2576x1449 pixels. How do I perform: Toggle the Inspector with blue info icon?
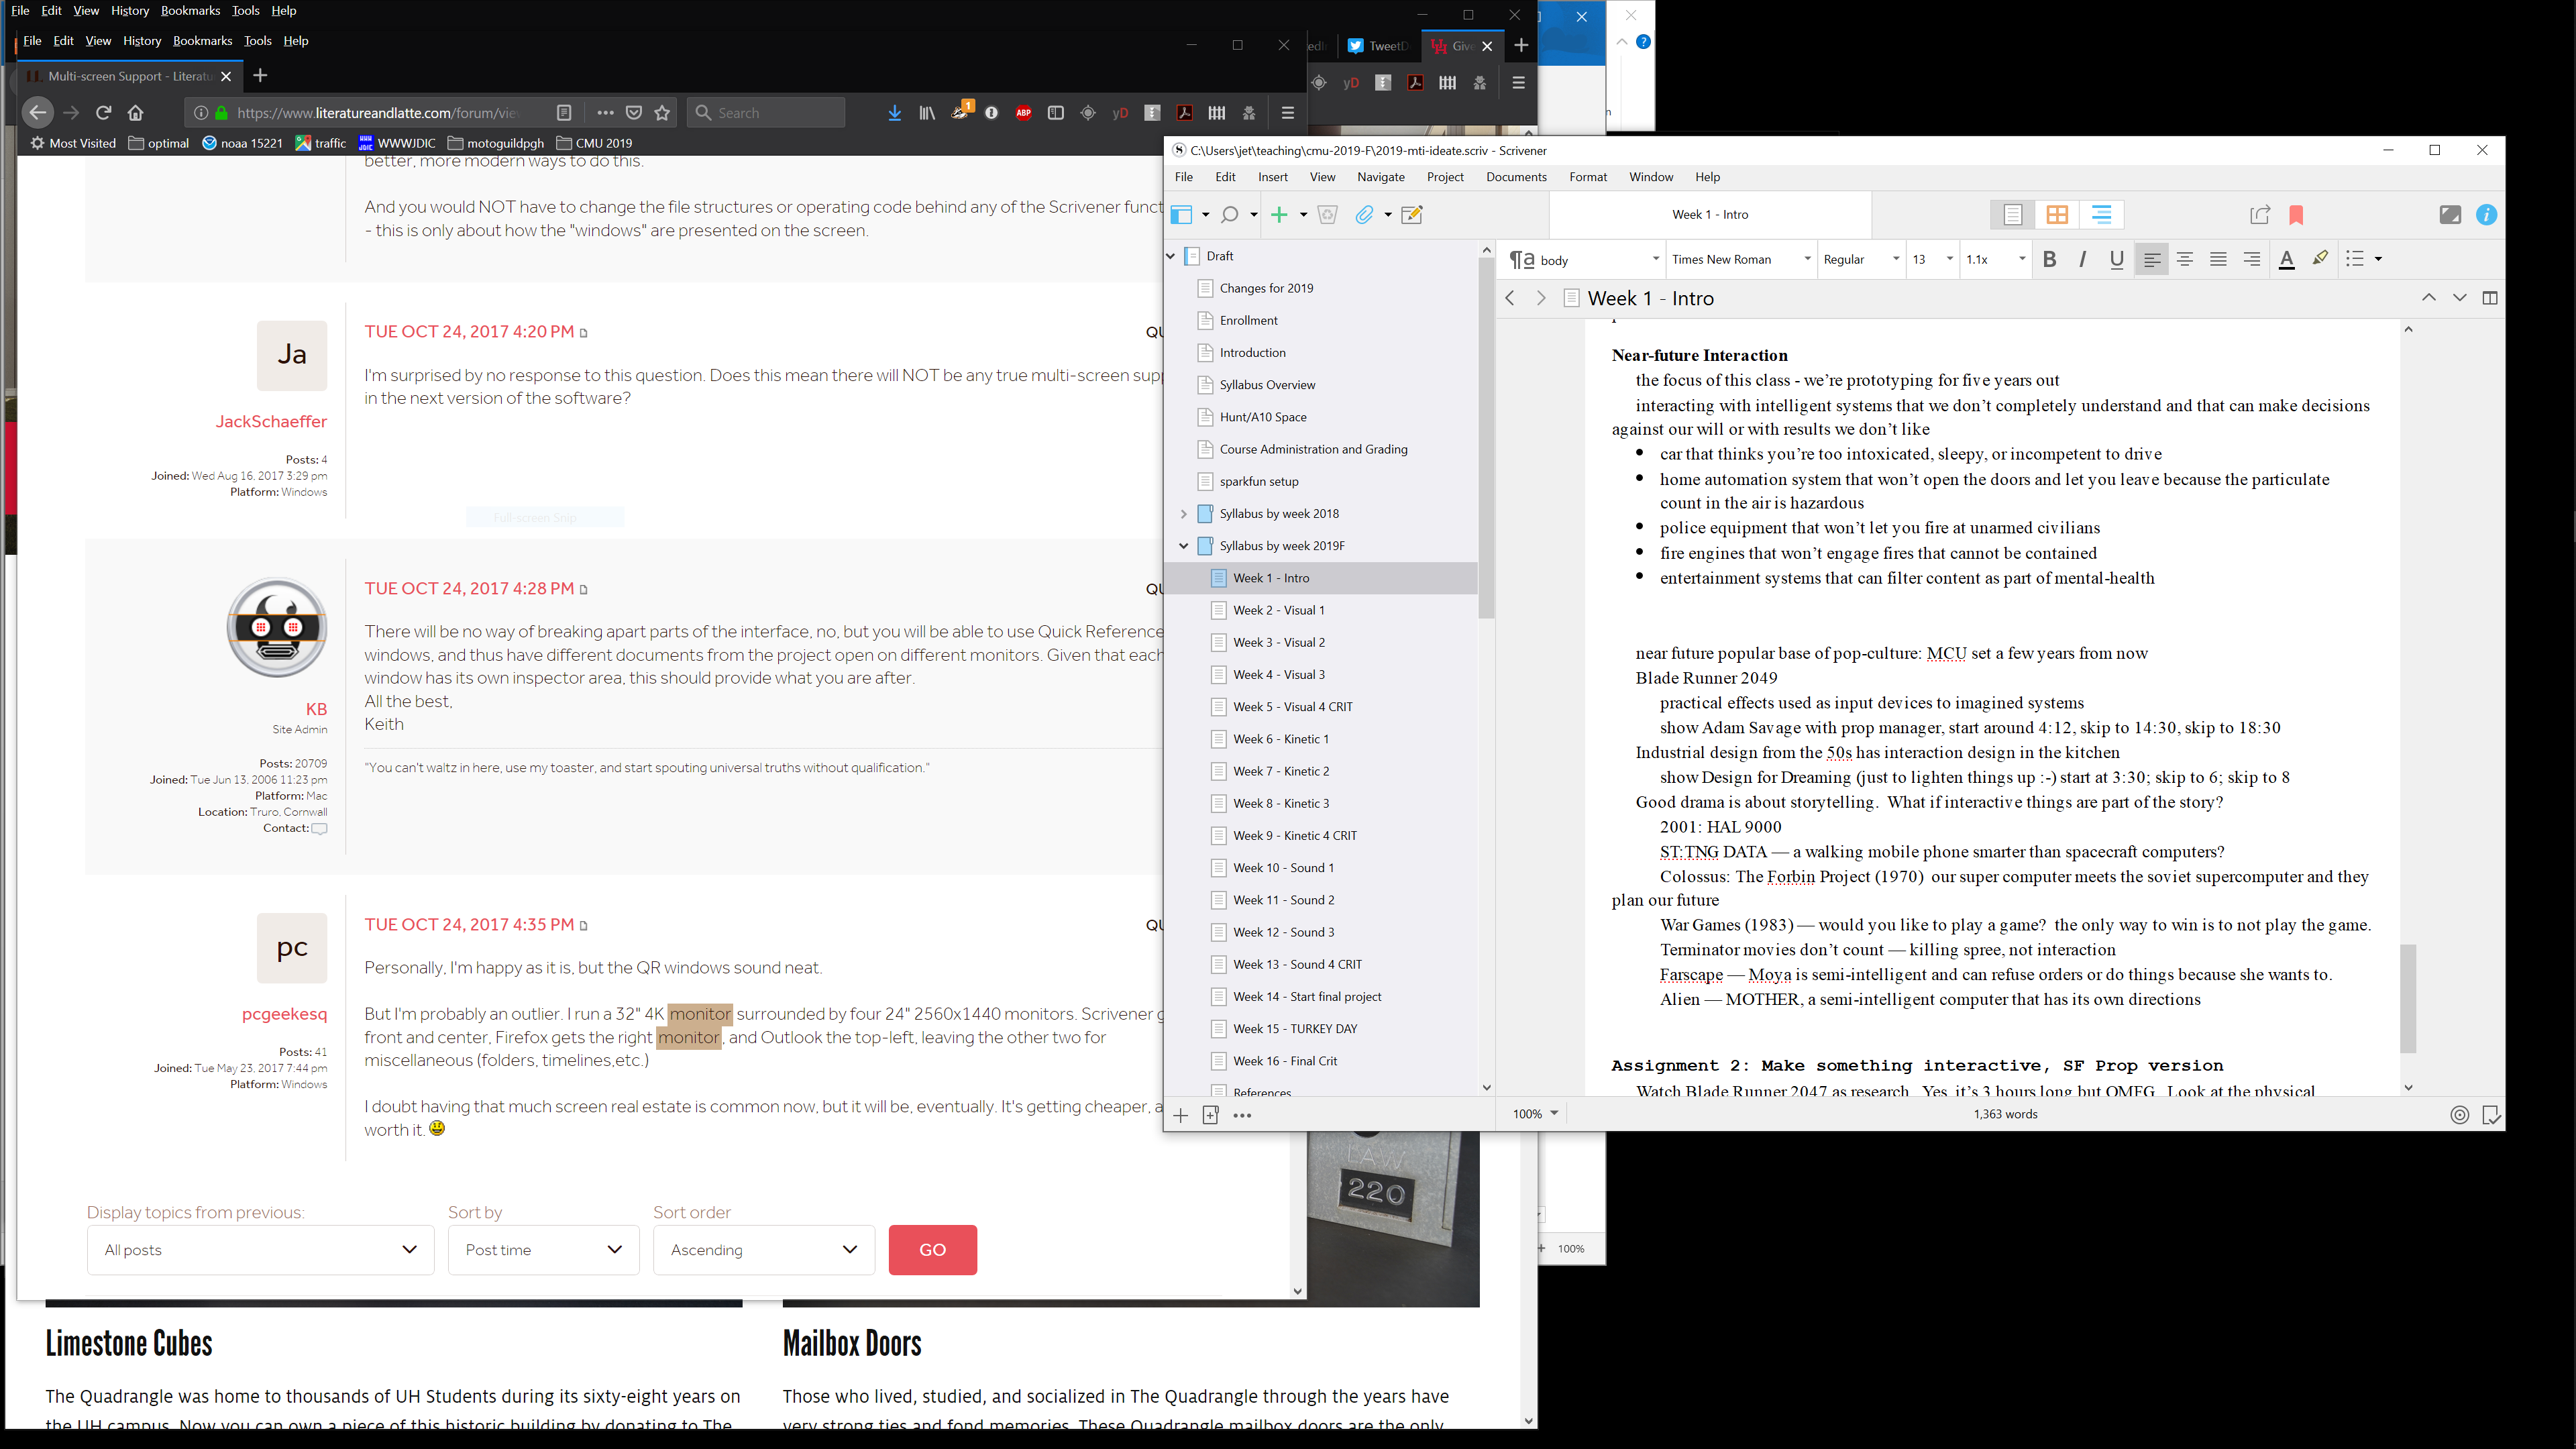(x=2487, y=215)
